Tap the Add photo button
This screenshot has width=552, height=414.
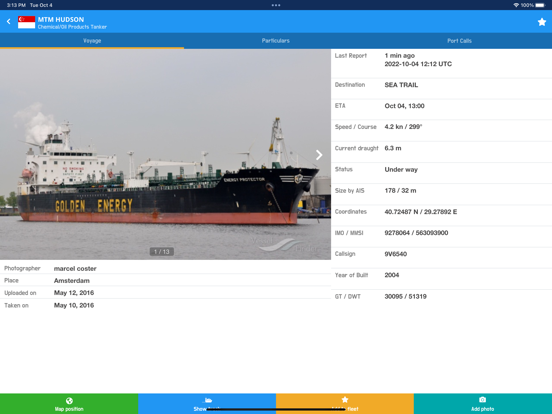tap(483, 404)
